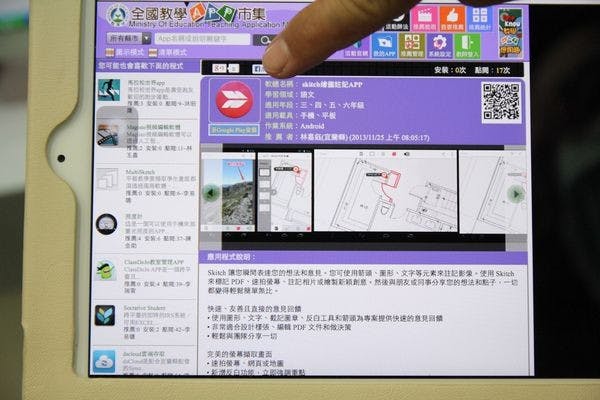Open the MultiSketch app in sidebar

tap(108, 179)
